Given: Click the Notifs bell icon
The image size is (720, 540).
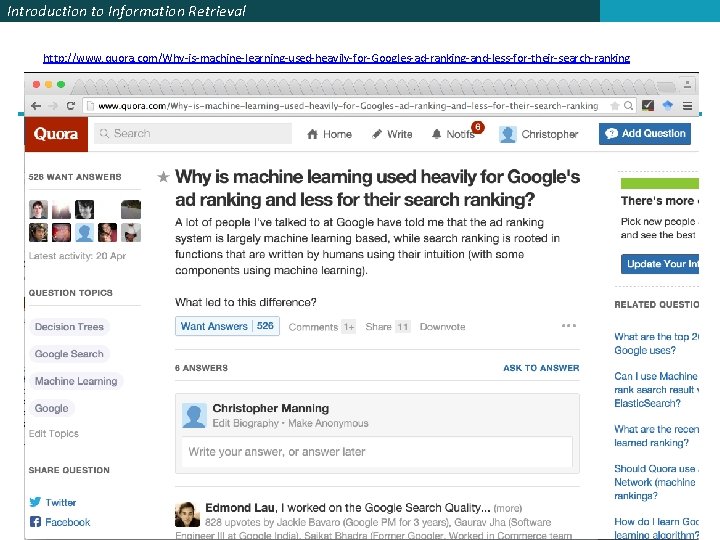Looking at the screenshot, I should click(x=436, y=134).
